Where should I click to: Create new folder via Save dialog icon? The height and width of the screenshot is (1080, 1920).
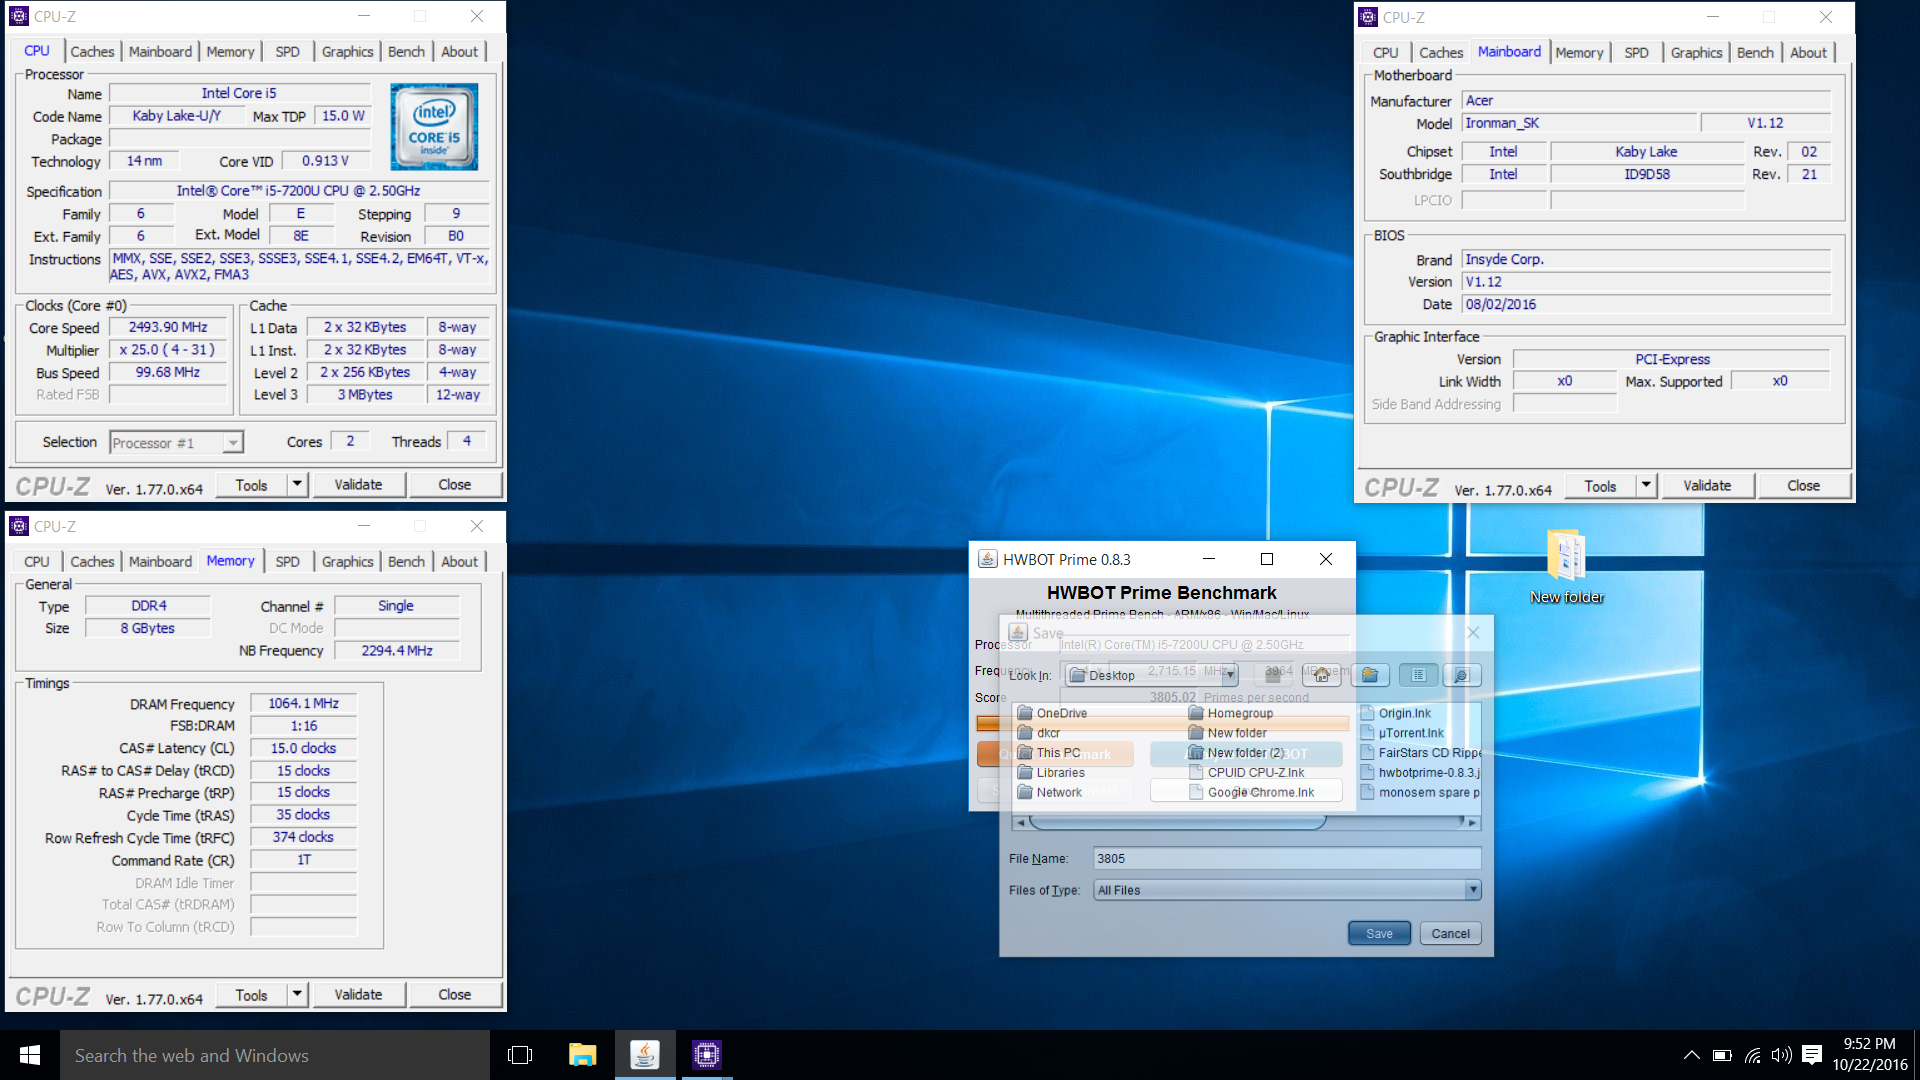click(1370, 675)
